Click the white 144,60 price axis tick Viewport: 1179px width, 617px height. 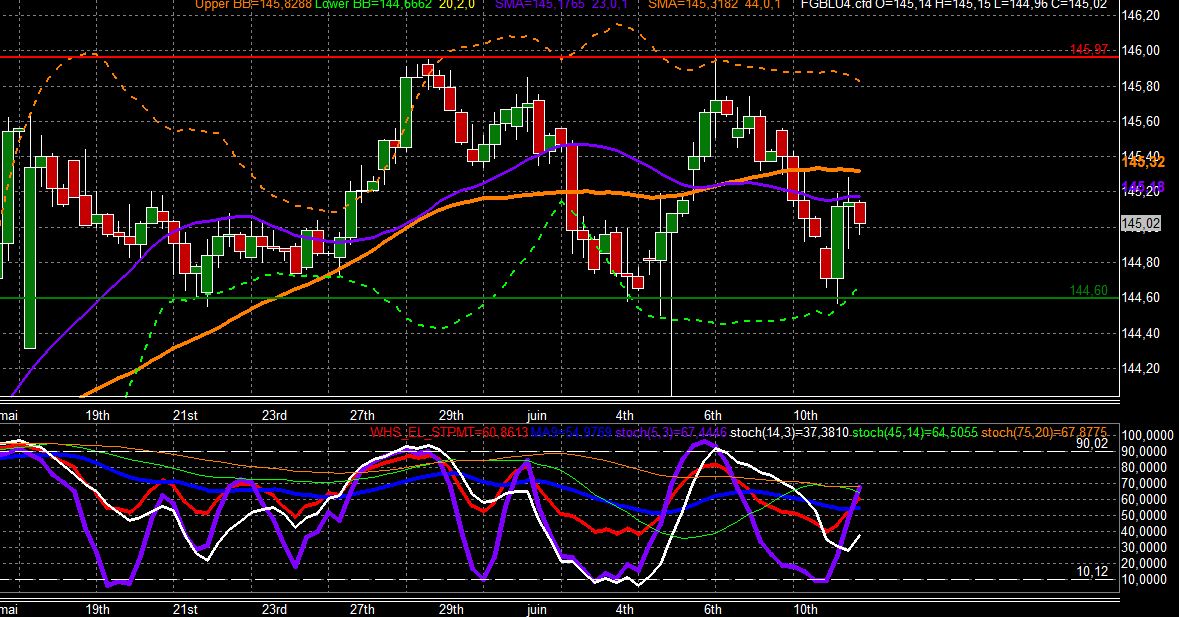click(x=1140, y=298)
